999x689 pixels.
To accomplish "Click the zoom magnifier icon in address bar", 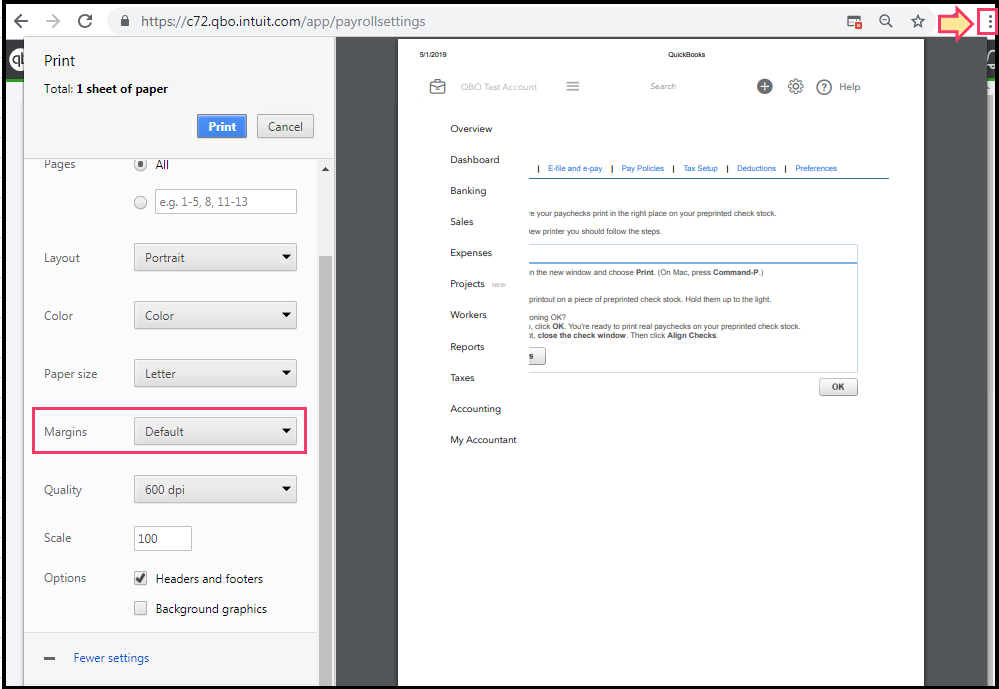I will [x=886, y=21].
